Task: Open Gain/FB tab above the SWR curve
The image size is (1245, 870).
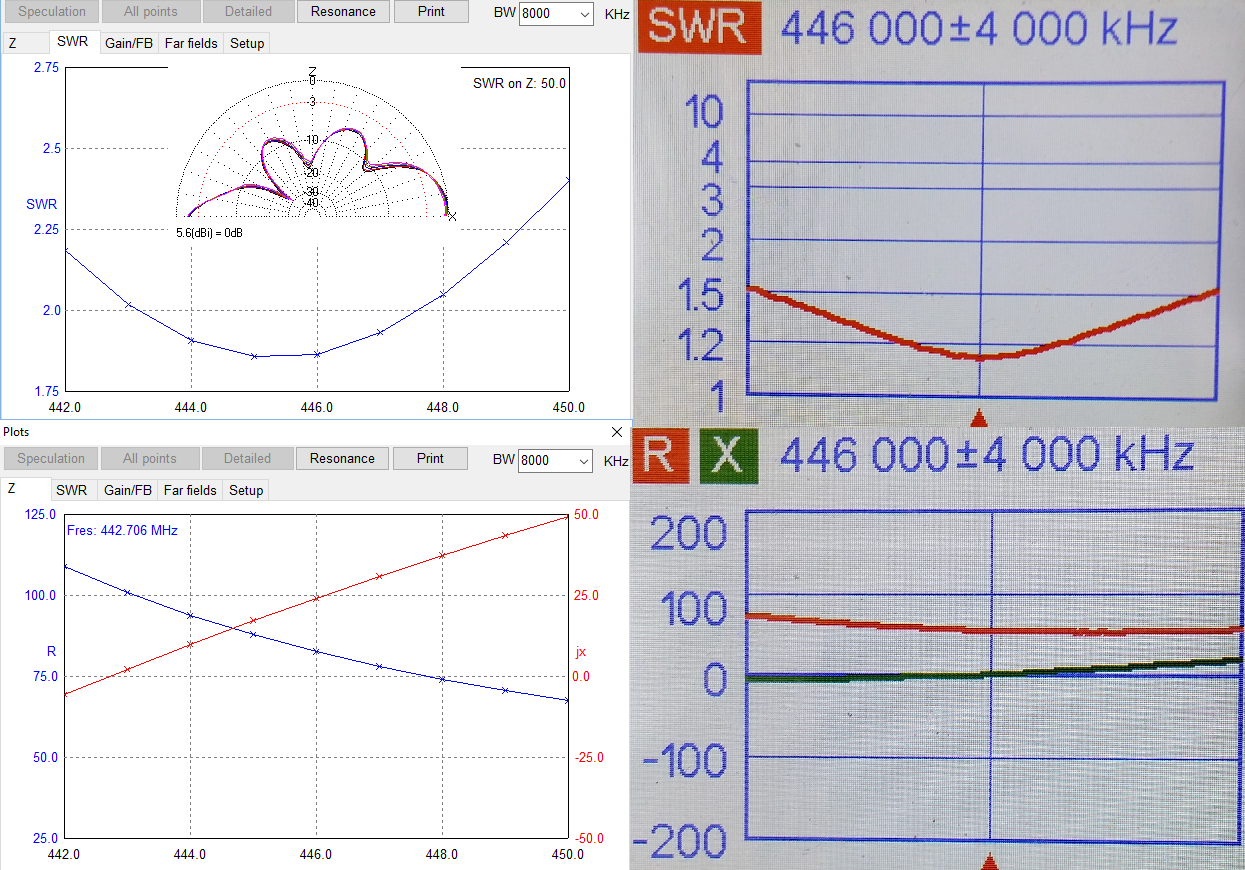Action: [129, 43]
